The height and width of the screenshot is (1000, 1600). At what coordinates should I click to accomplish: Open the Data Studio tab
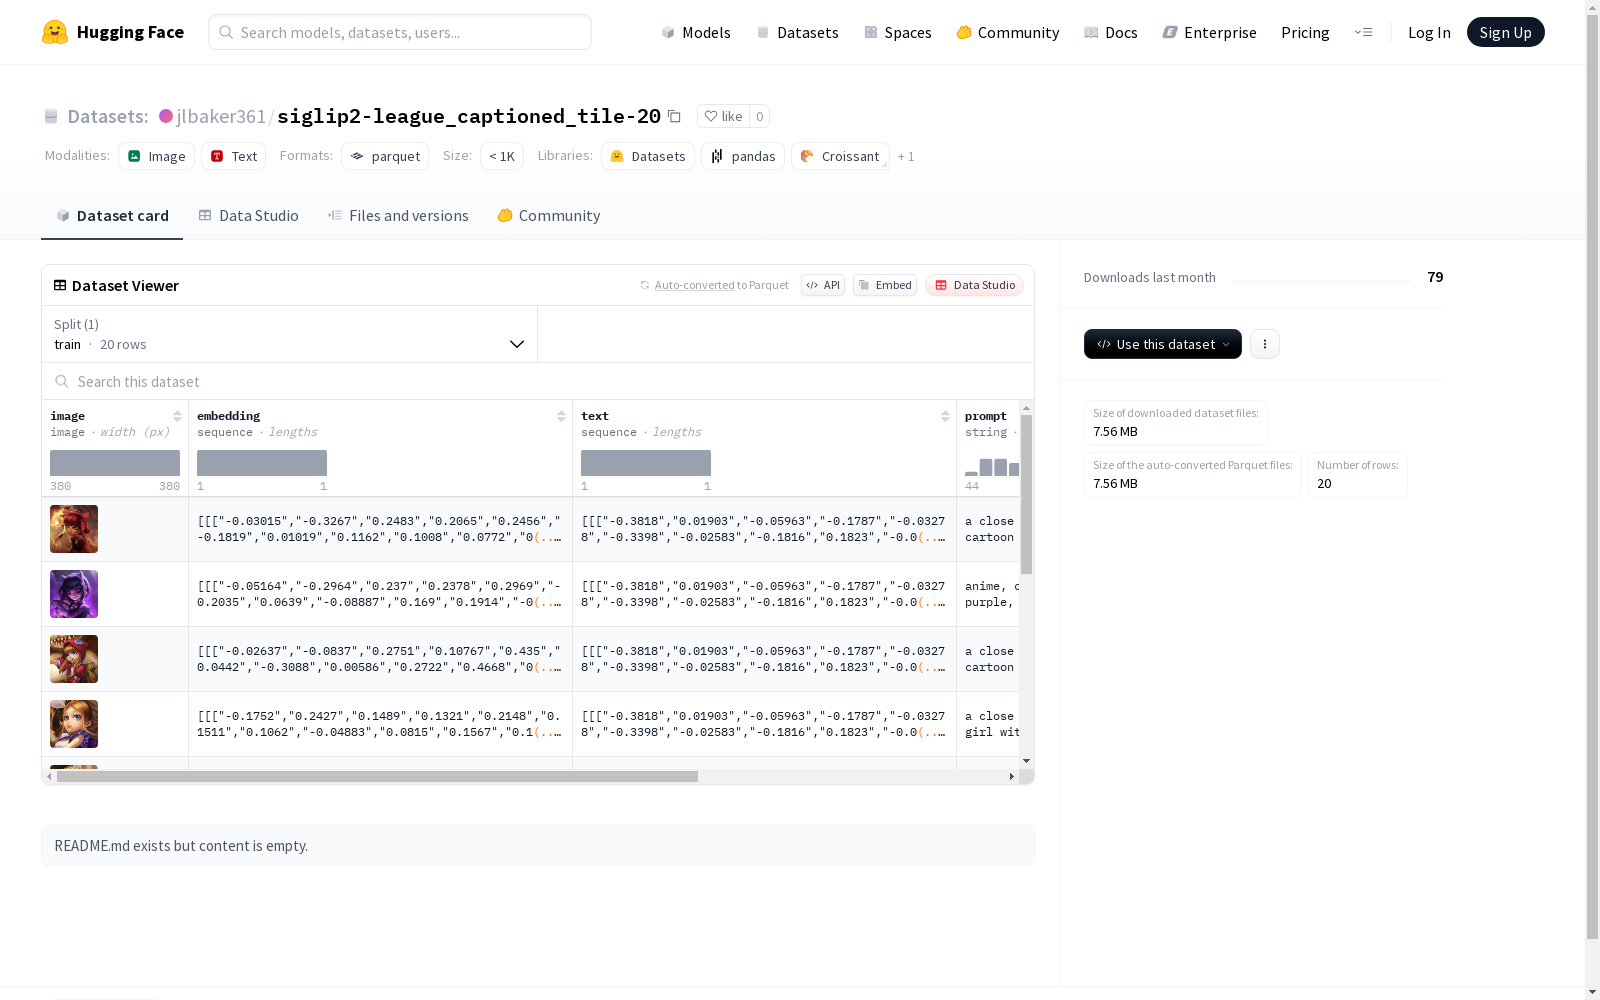[249, 216]
